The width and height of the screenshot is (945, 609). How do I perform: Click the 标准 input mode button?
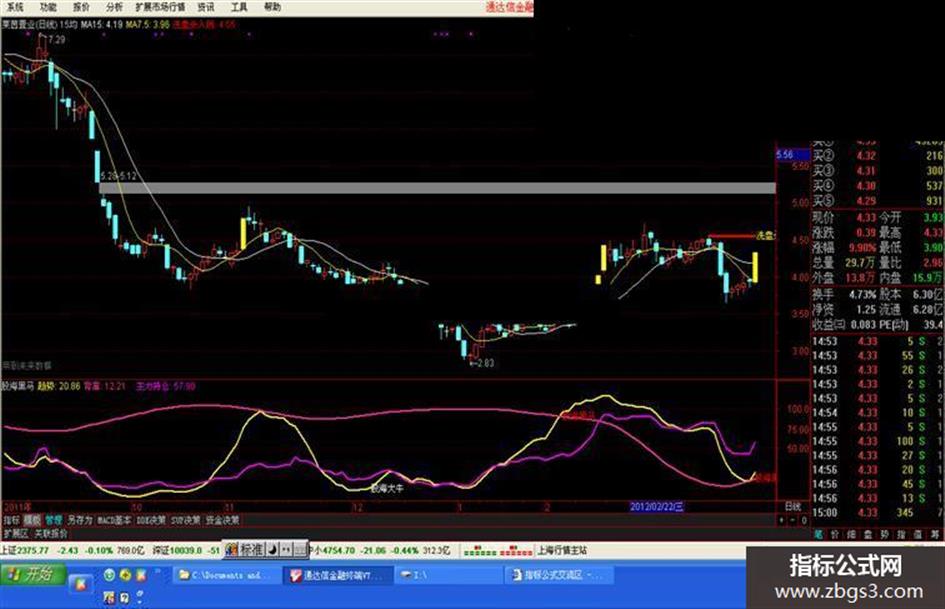(x=251, y=550)
